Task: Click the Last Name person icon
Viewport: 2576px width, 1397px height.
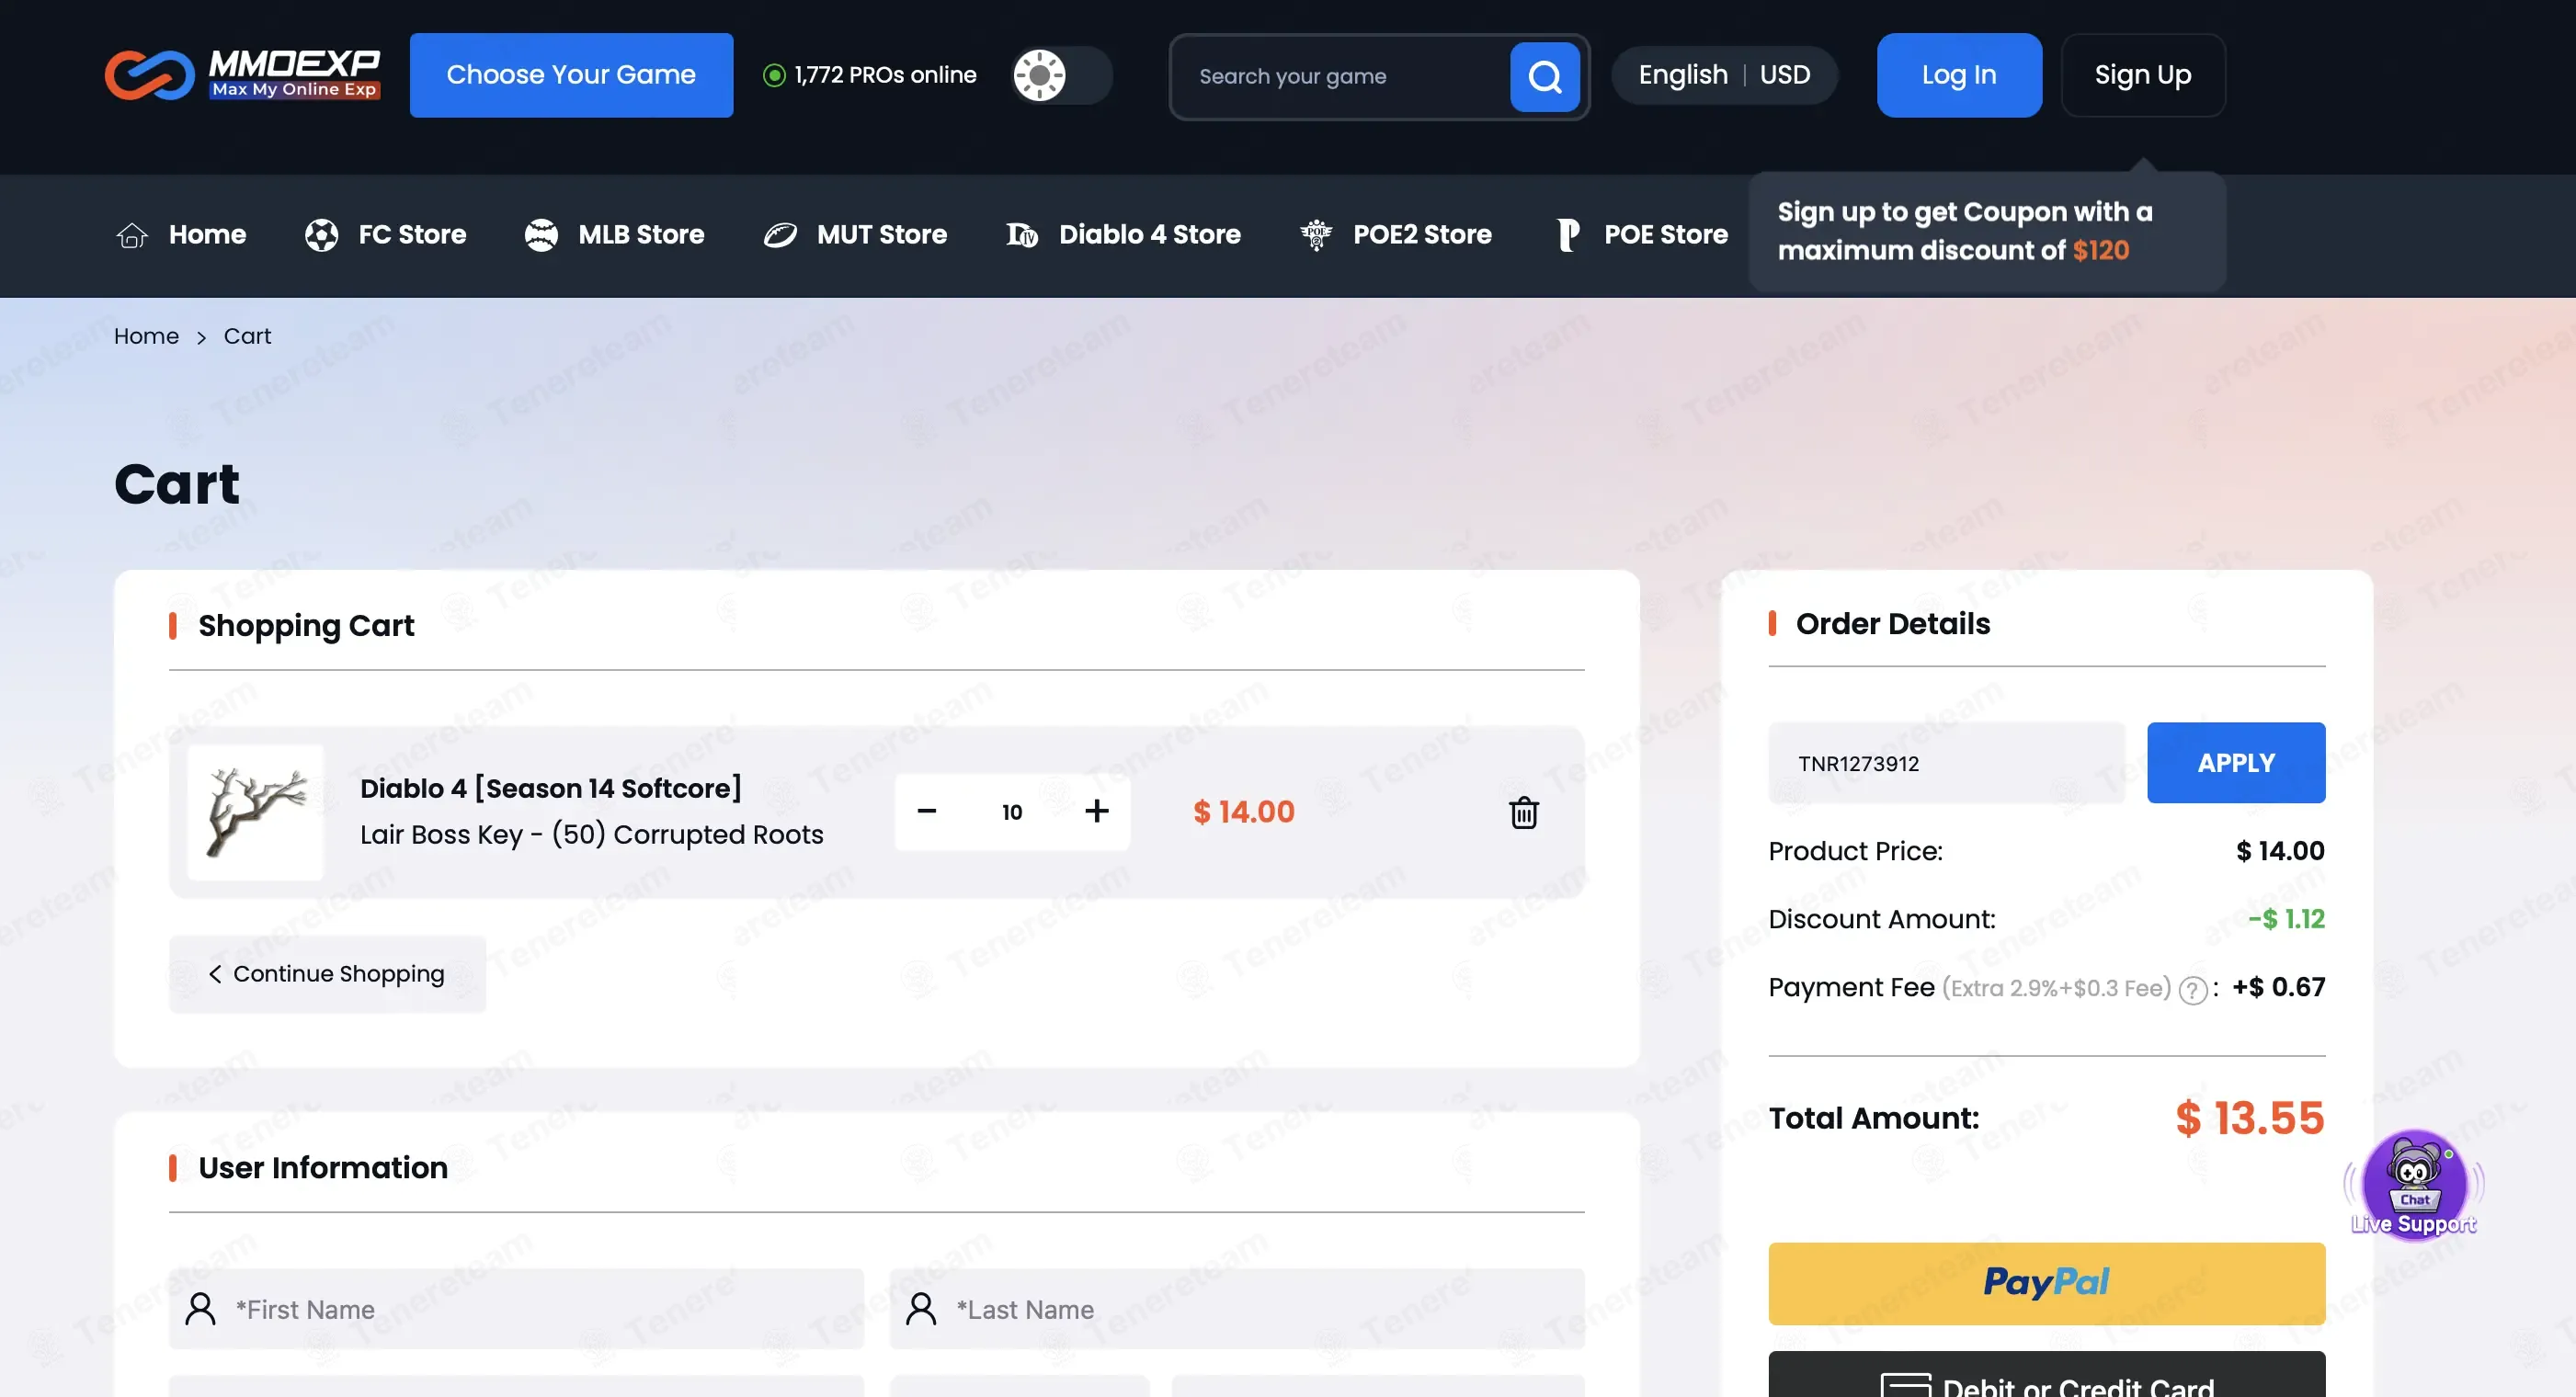Action: pyautogui.click(x=921, y=1309)
